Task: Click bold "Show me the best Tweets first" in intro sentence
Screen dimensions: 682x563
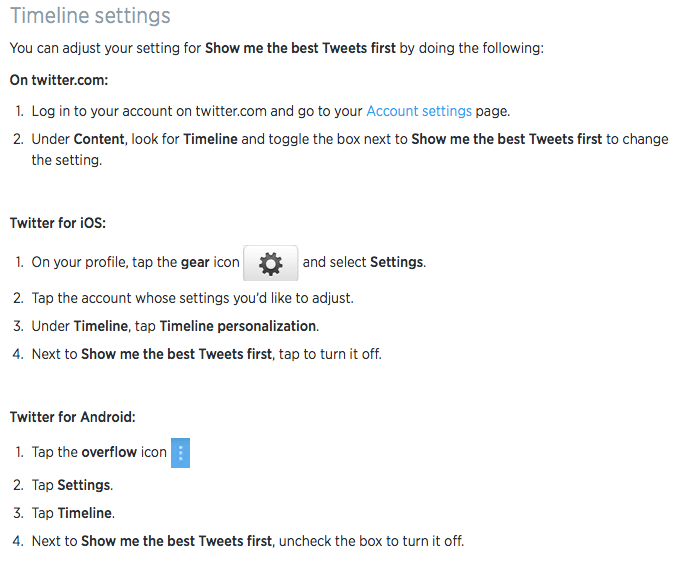Action: coord(301,48)
